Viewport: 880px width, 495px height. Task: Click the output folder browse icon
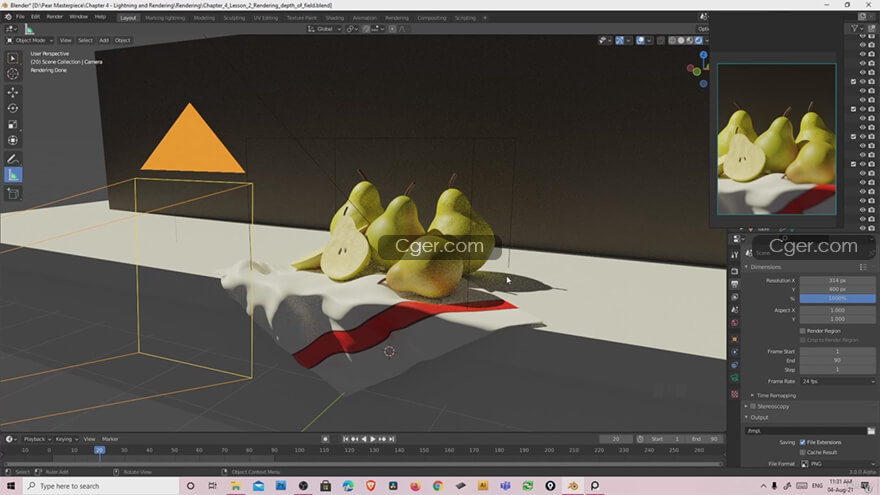click(x=871, y=430)
